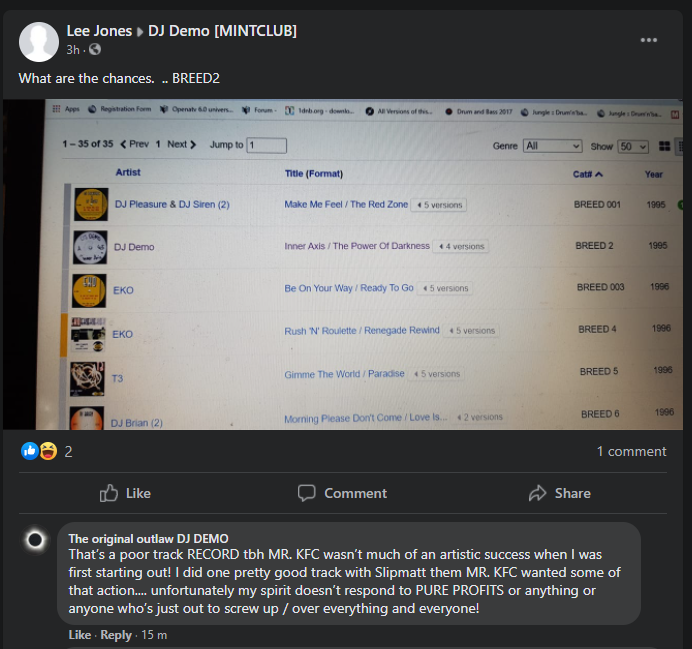Open DJ Demo record label thumbnail

tap(90, 247)
